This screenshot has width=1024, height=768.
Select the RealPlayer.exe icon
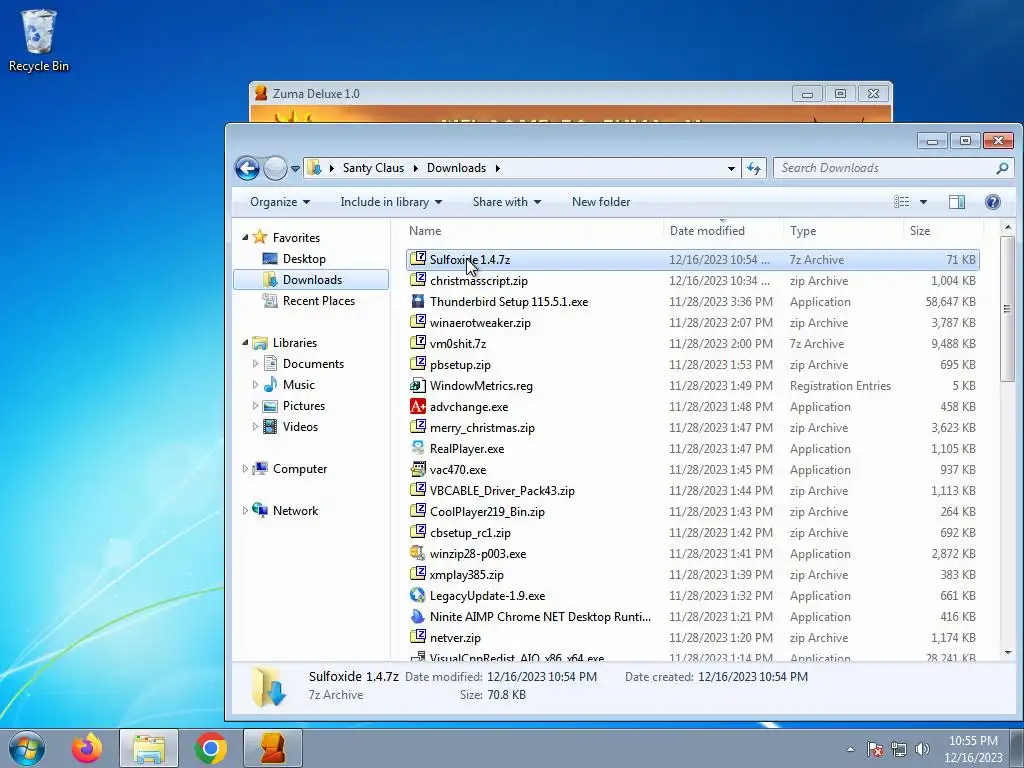(x=417, y=449)
